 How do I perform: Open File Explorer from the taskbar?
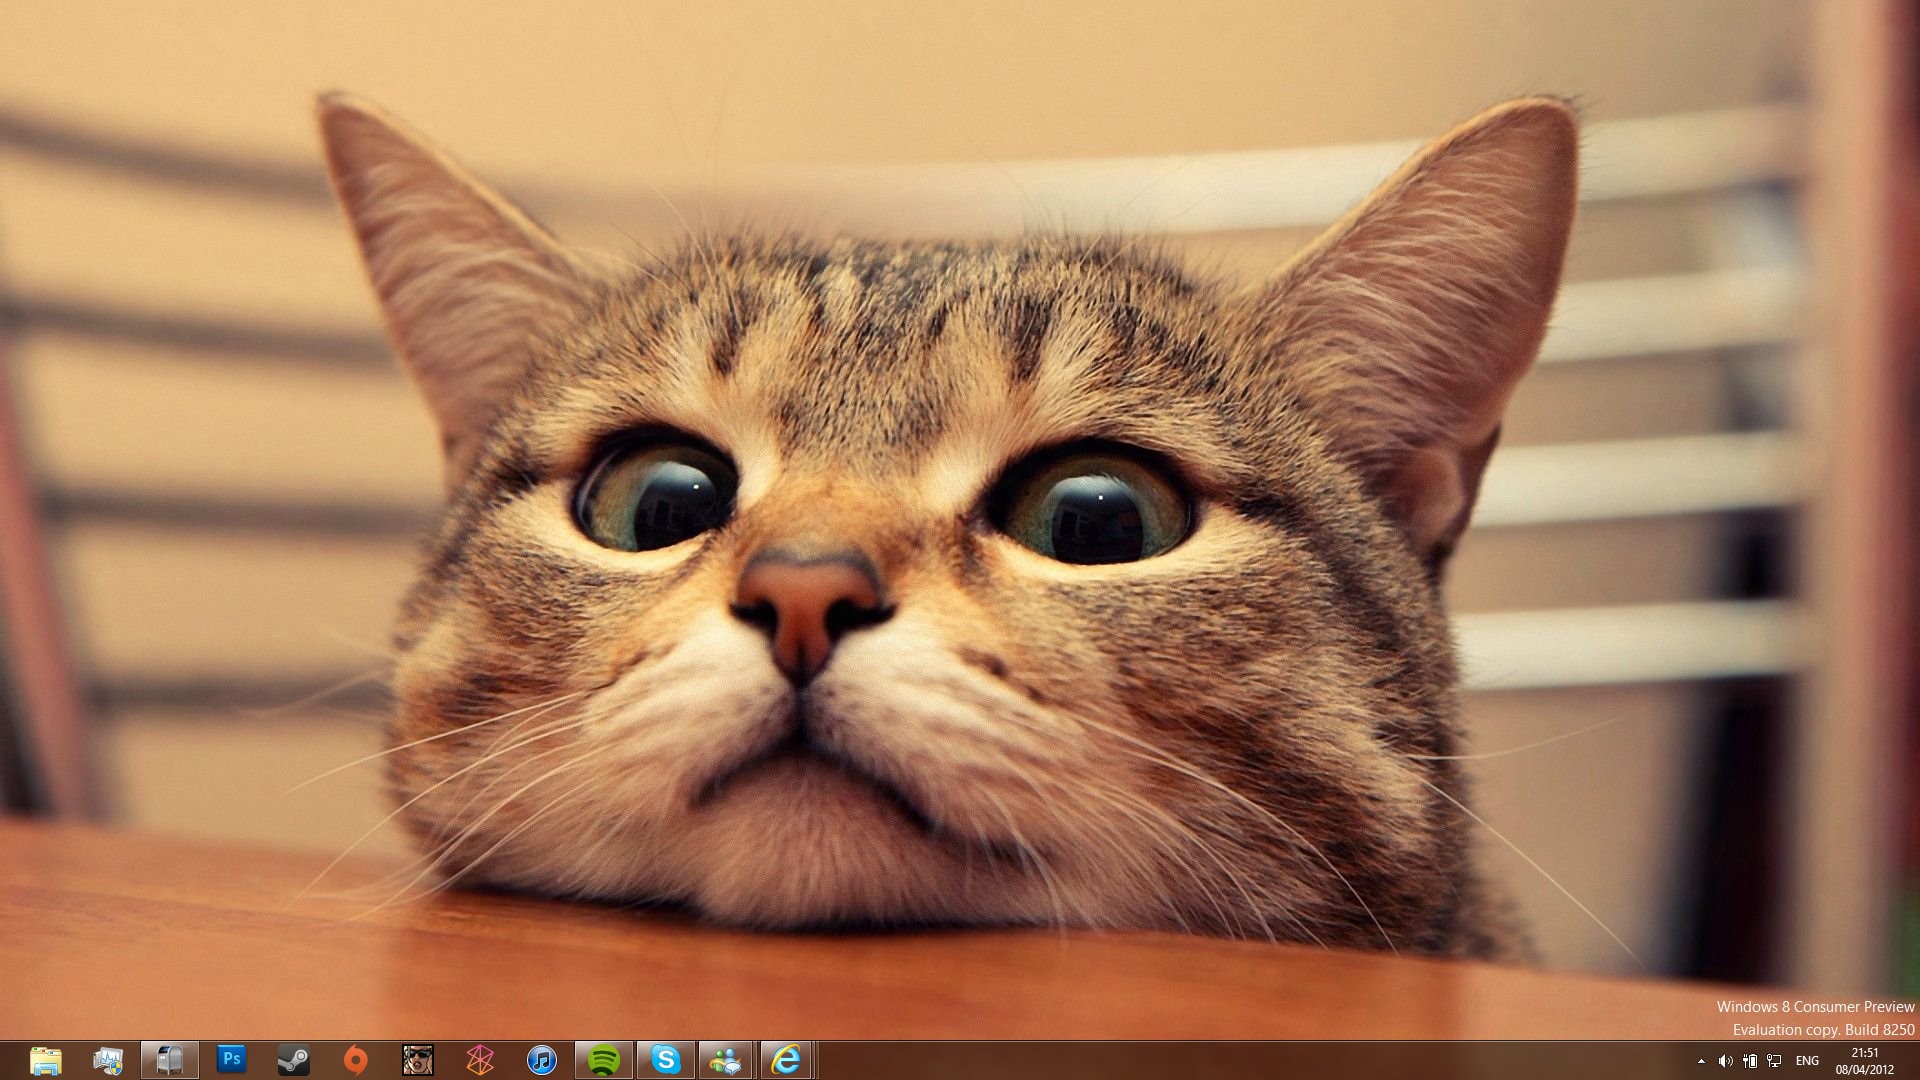pyautogui.click(x=46, y=1060)
